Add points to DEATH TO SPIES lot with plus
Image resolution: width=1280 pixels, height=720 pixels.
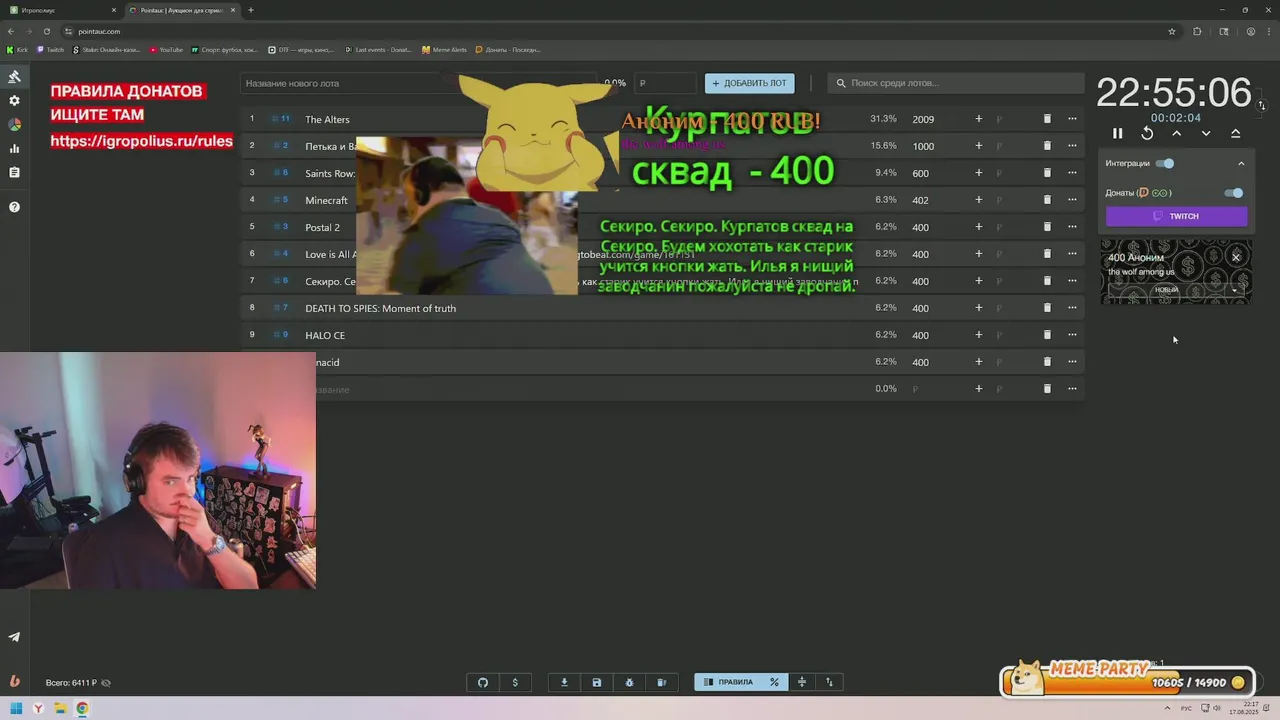[979, 308]
